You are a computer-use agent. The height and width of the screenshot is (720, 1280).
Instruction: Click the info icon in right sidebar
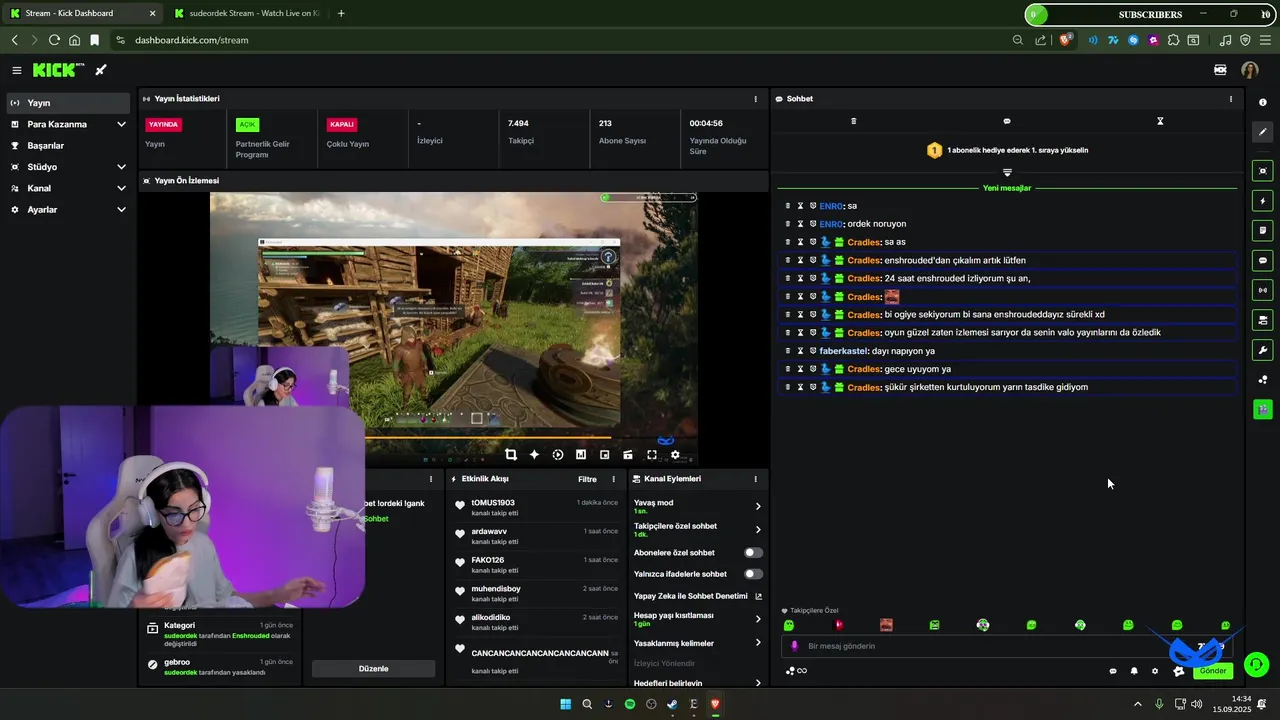click(x=1263, y=102)
